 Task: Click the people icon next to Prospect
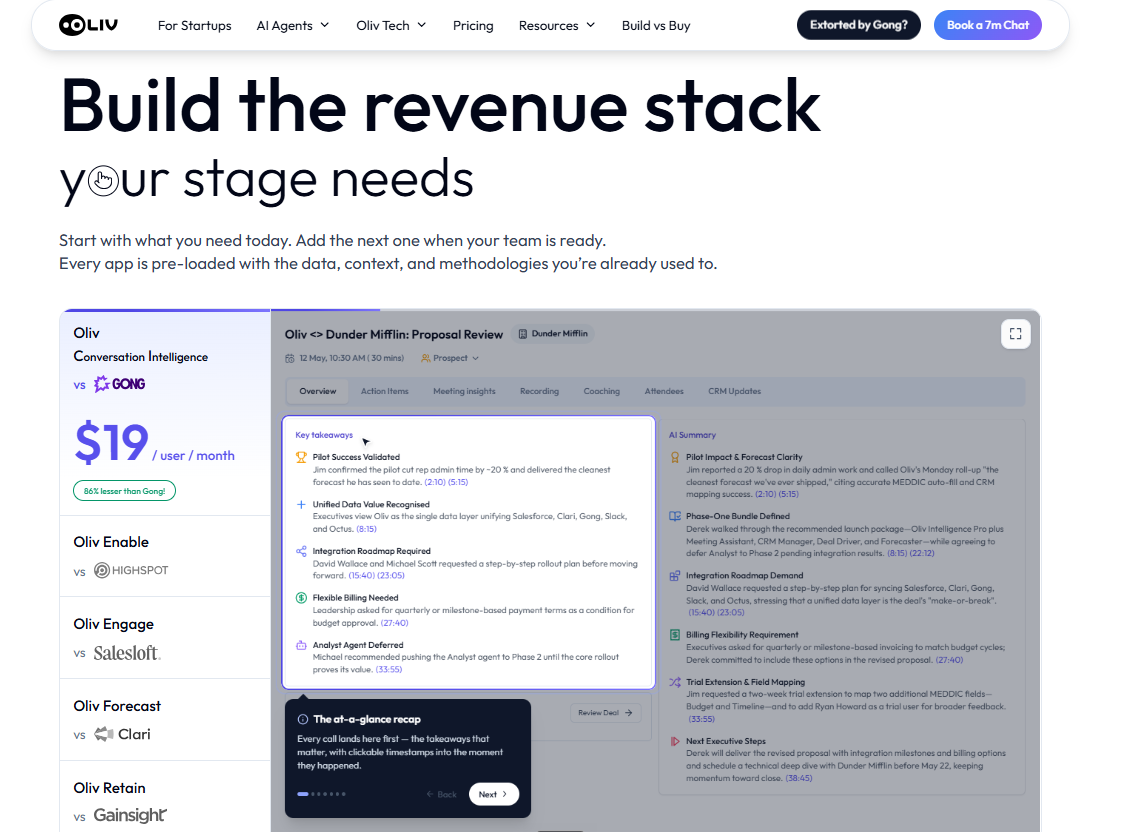pyautogui.click(x=426, y=358)
